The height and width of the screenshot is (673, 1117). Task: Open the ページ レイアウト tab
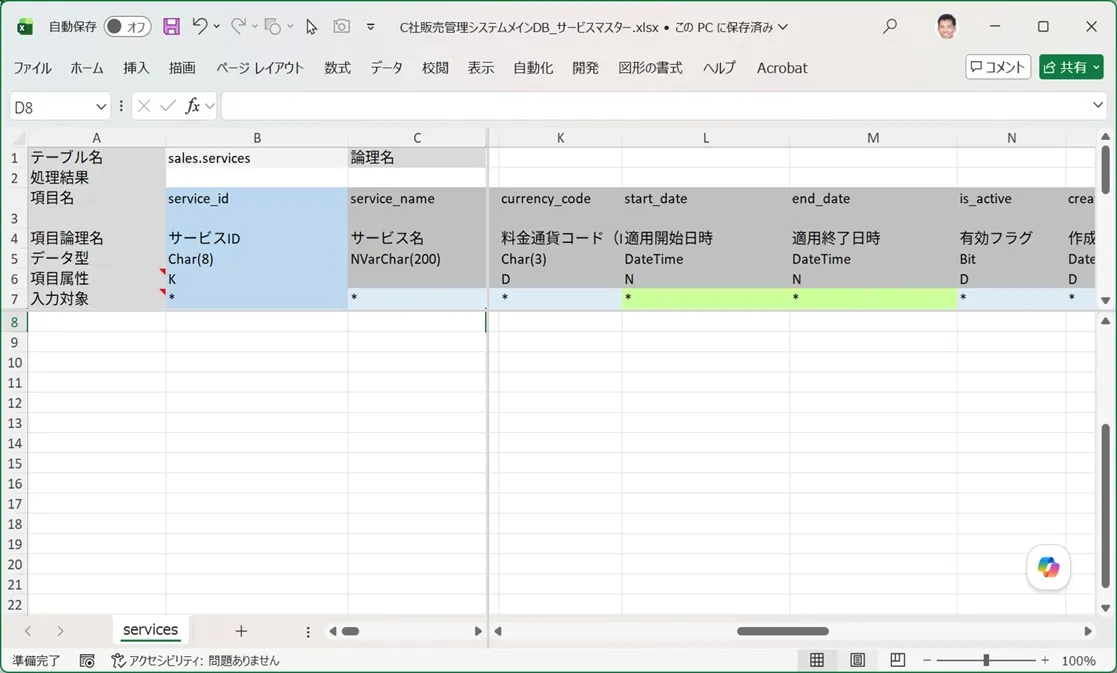coord(260,68)
